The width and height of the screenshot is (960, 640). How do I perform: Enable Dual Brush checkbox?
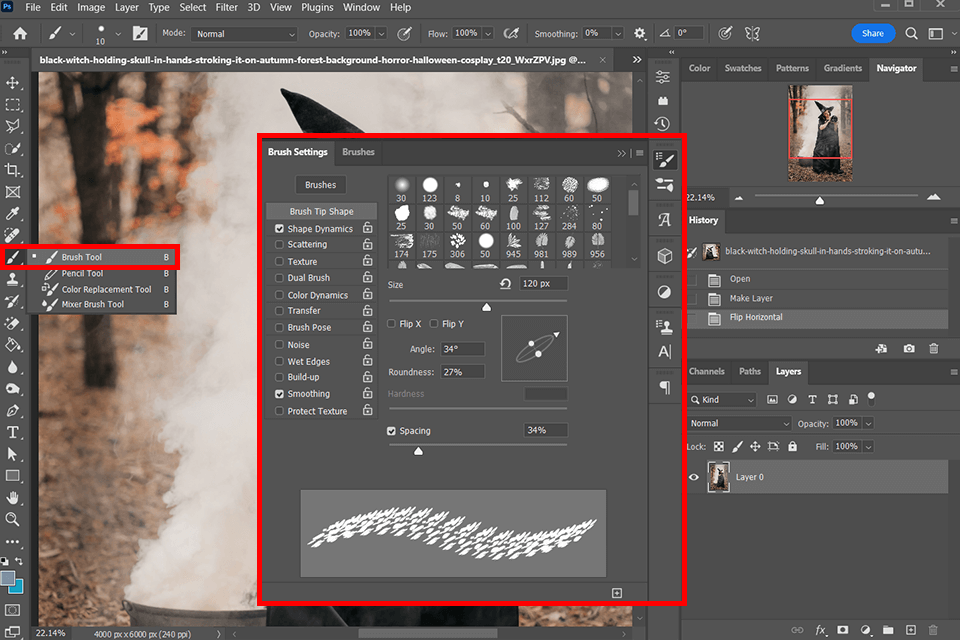[x=279, y=277]
